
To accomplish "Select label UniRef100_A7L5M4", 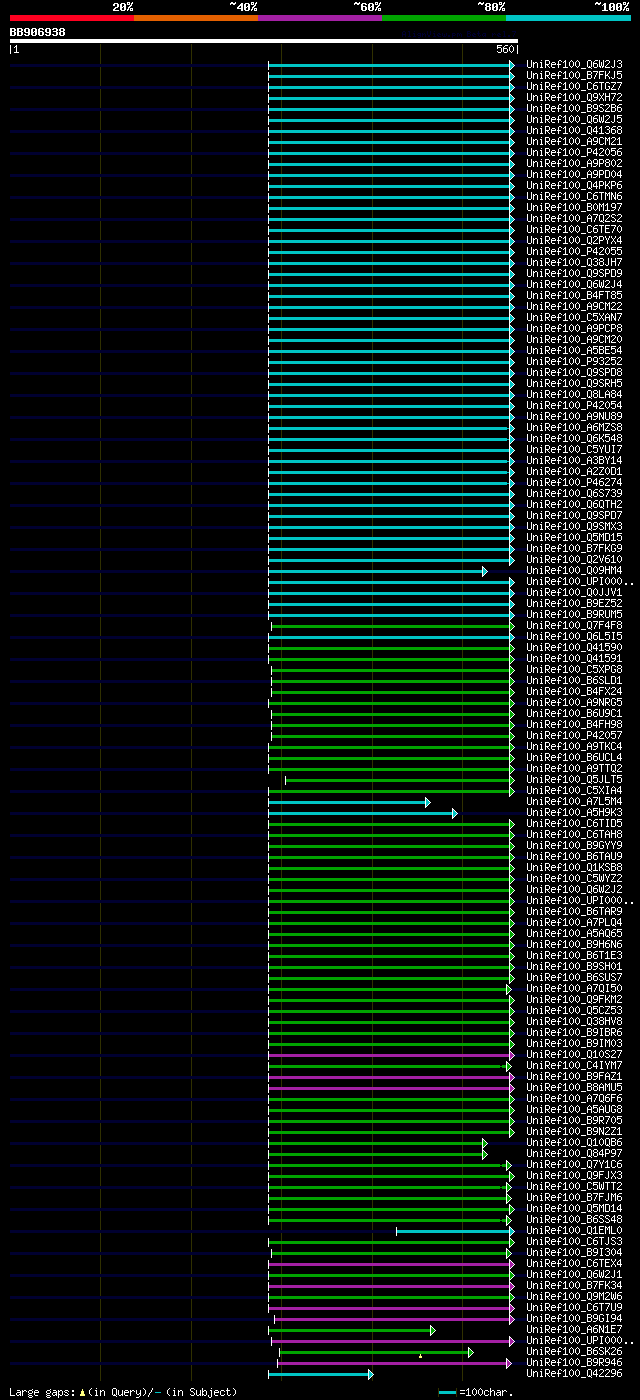I will point(574,802).
